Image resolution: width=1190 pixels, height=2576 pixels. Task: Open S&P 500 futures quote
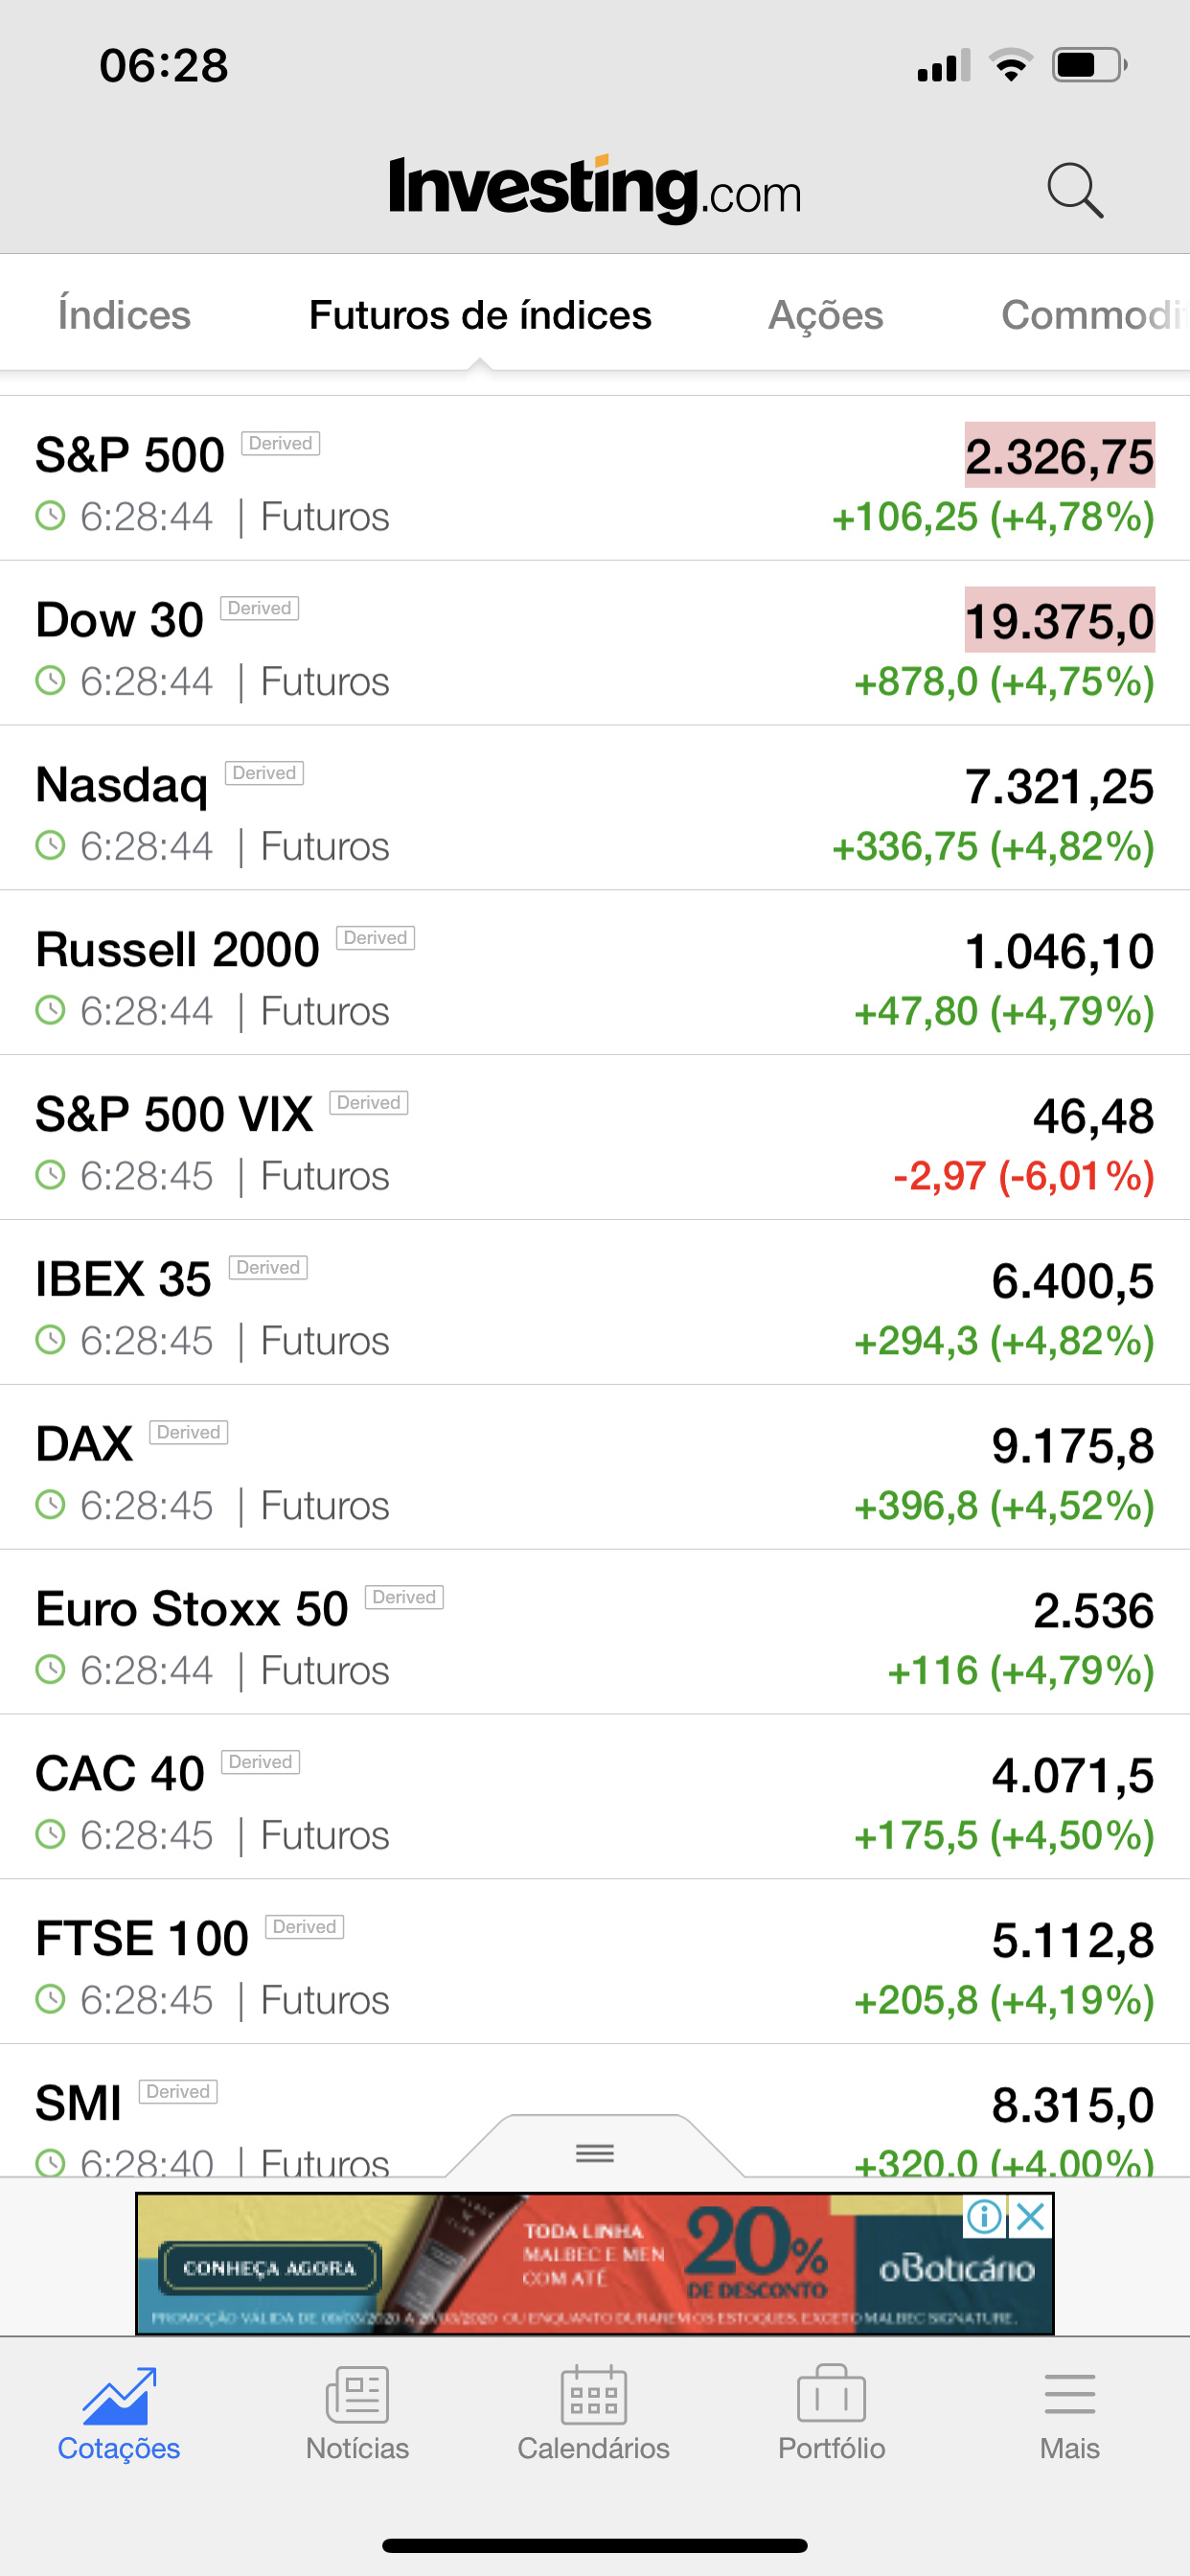[x=595, y=478]
